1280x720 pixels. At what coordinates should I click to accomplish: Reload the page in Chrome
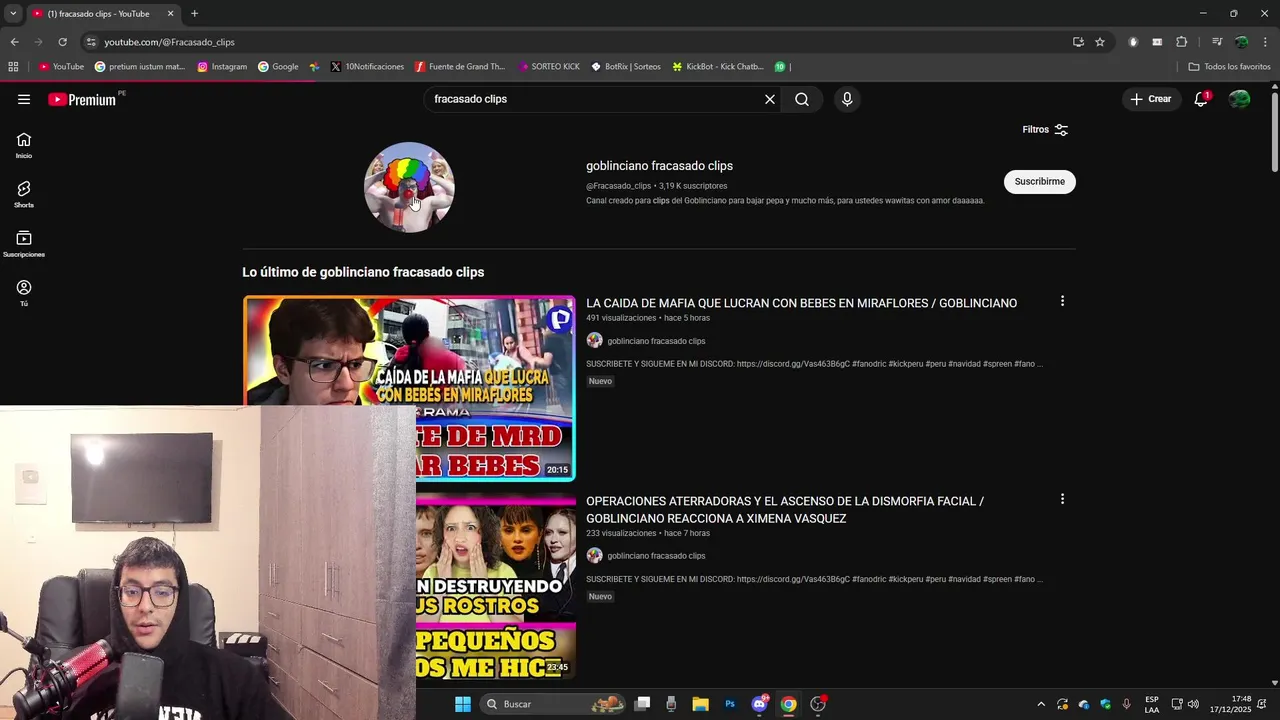pyautogui.click(x=62, y=42)
